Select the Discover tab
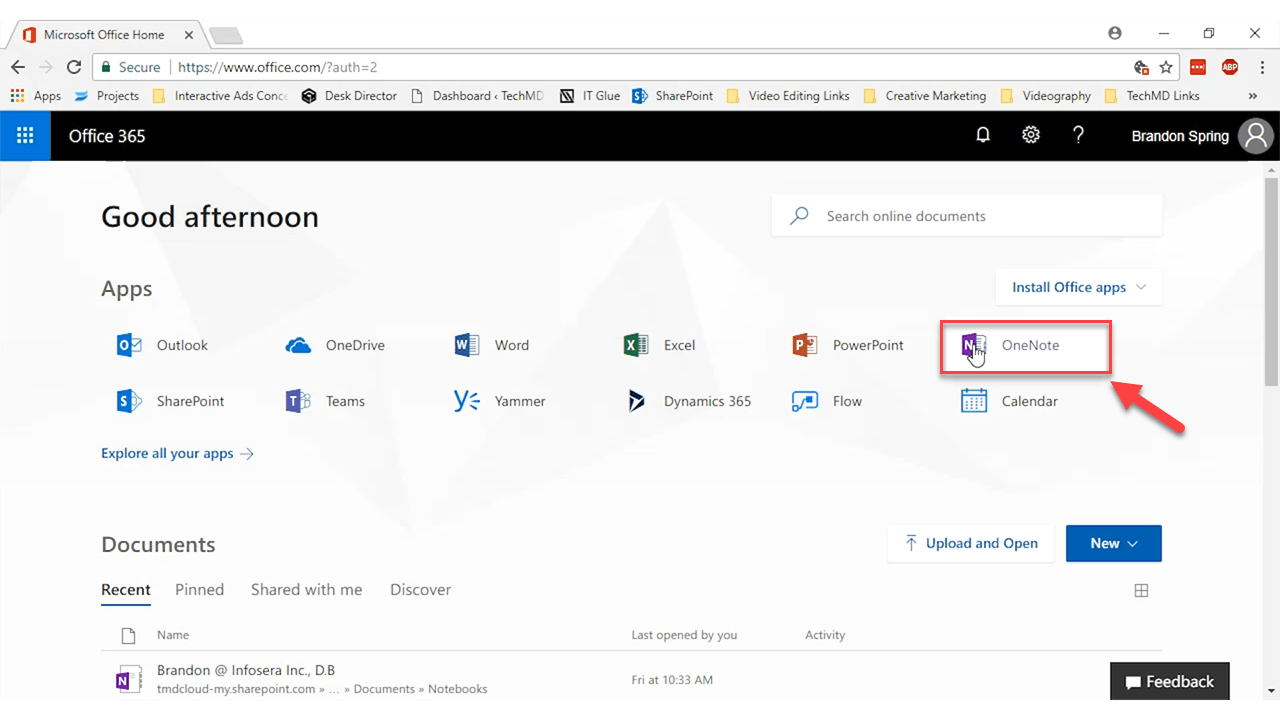1280x720 pixels. [421, 590]
